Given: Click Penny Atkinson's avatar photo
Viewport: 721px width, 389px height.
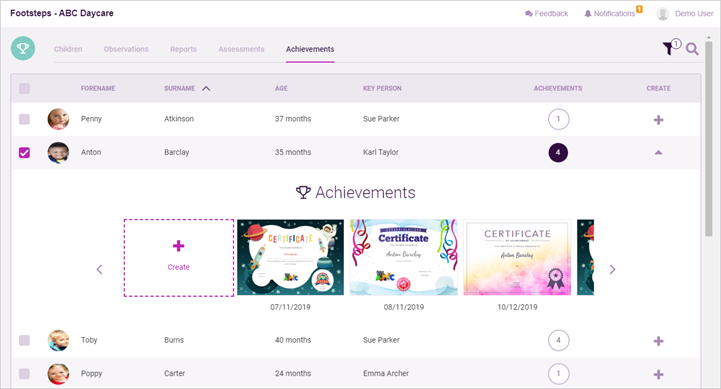Looking at the screenshot, I should click(x=58, y=119).
